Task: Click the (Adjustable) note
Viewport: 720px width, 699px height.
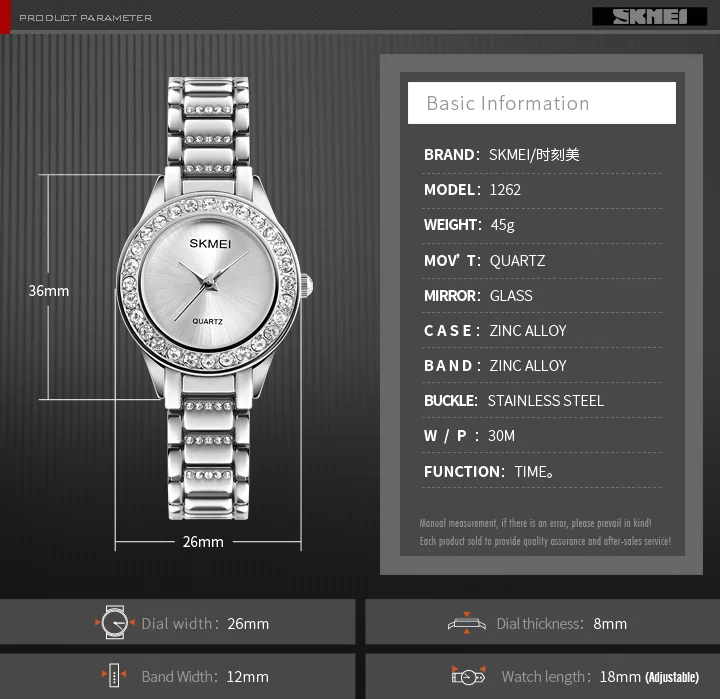Action: (672, 677)
